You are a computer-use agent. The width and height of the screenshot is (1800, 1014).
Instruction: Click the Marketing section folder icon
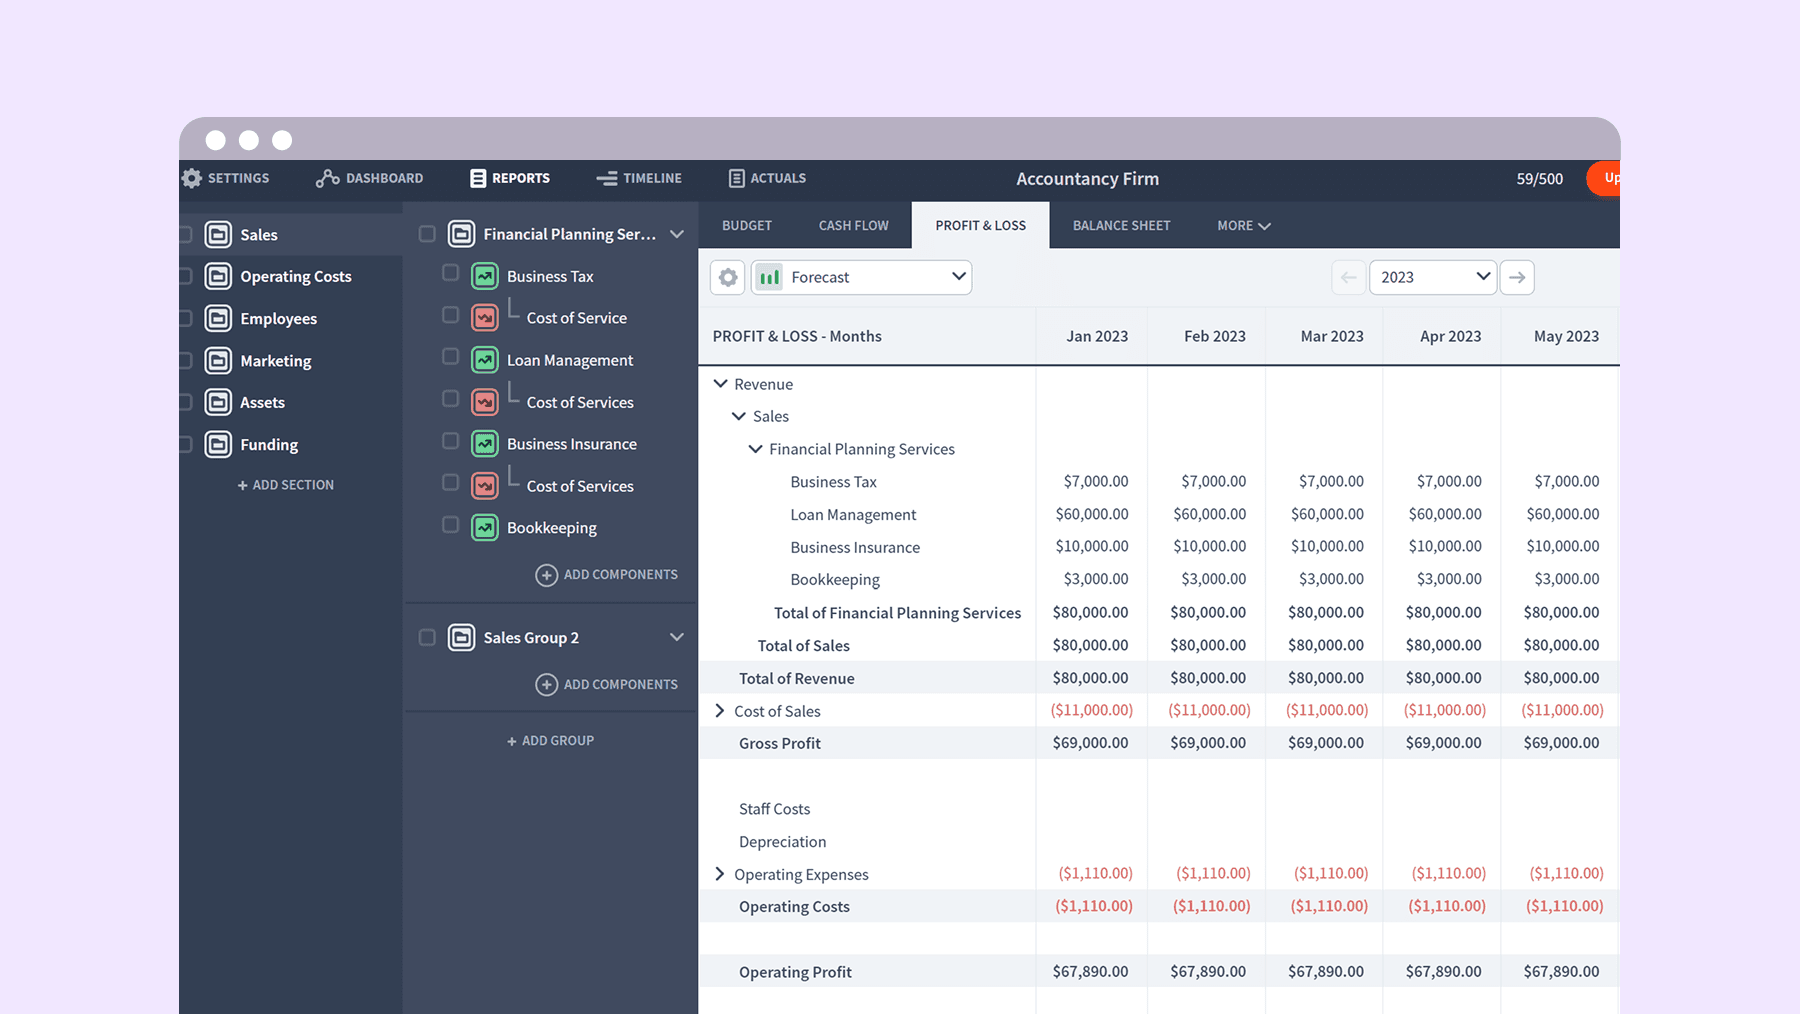218,360
